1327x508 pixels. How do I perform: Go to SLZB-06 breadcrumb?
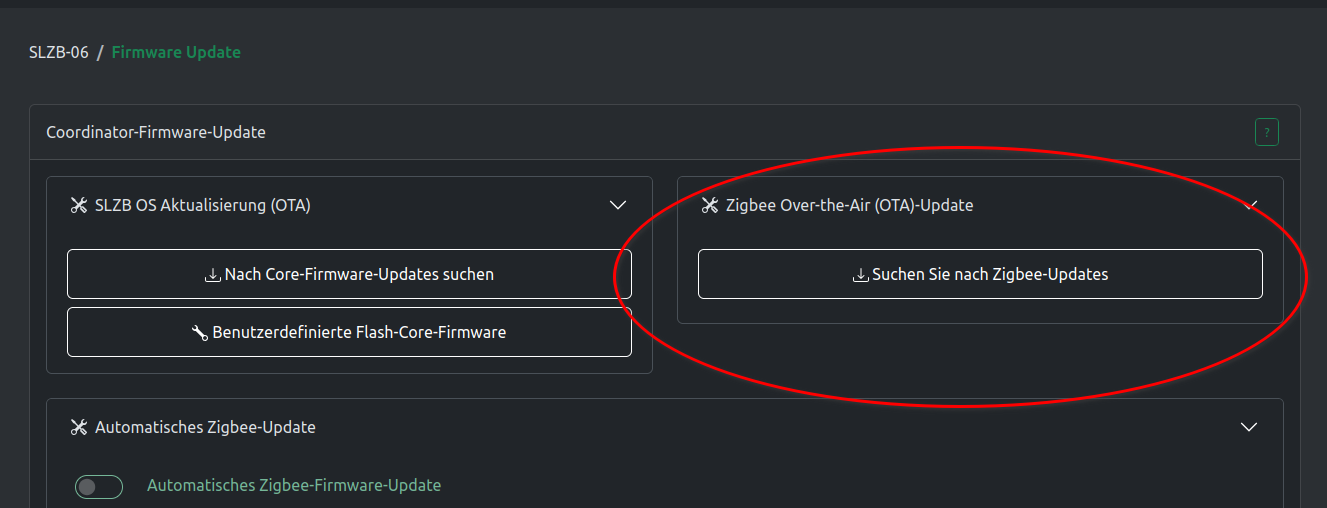59,52
